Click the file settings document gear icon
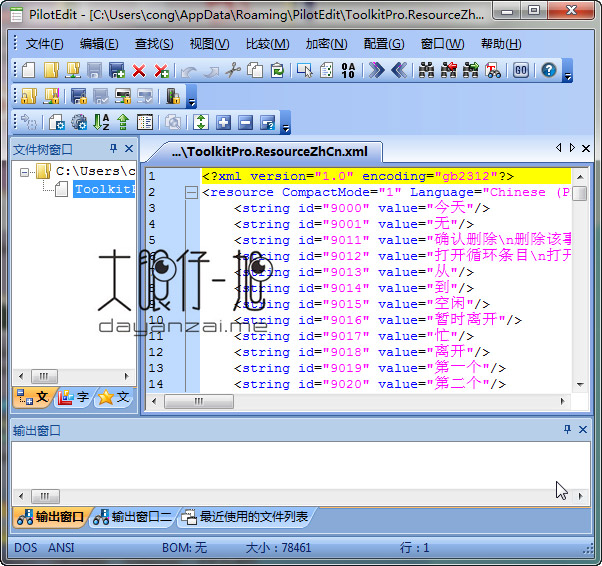This screenshot has height=566, width=602. tap(56, 122)
